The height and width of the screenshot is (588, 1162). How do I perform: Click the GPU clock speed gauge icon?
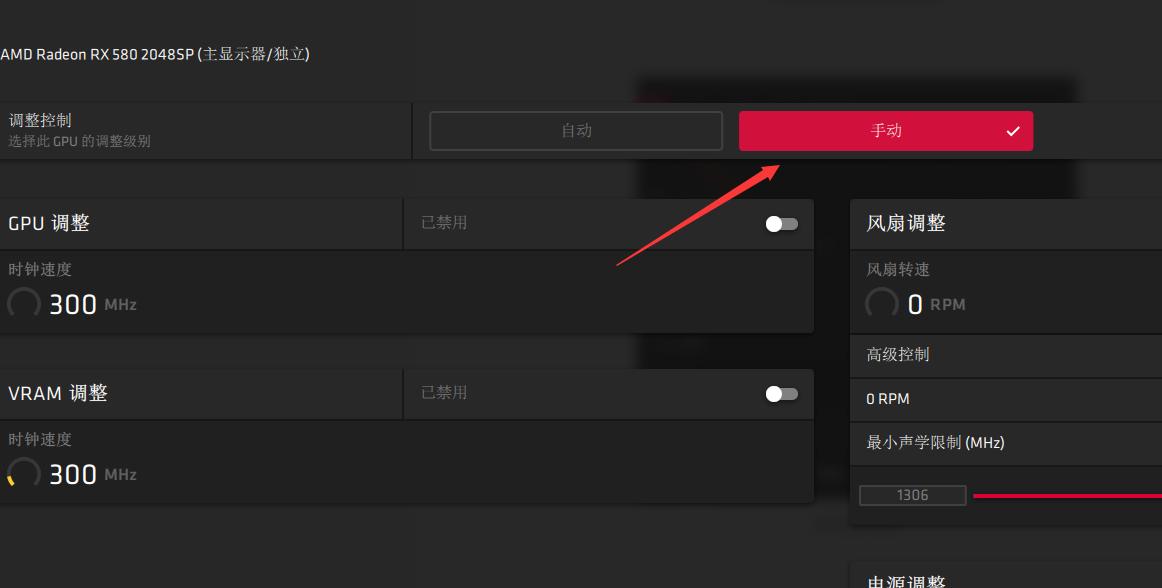(x=24, y=304)
